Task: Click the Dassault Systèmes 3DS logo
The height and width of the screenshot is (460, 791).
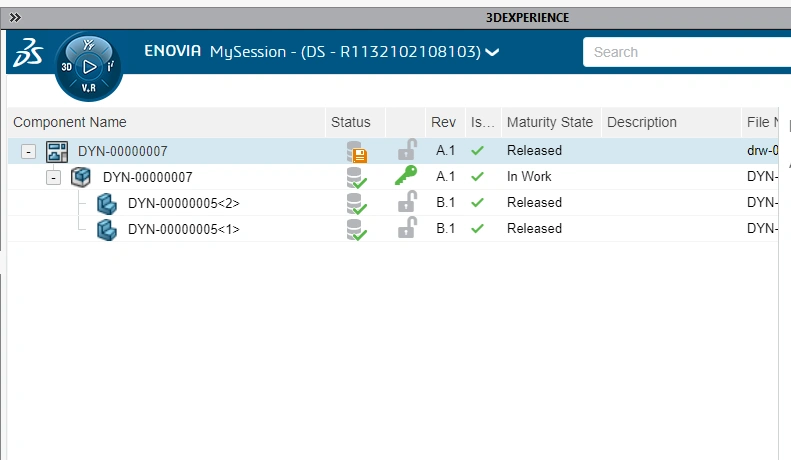Action: 28,52
